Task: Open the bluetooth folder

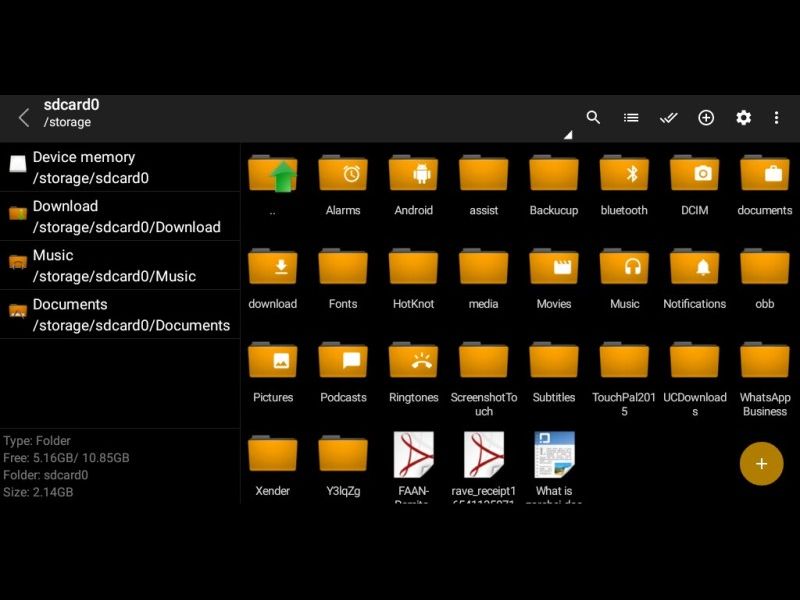Action: (x=624, y=176)
